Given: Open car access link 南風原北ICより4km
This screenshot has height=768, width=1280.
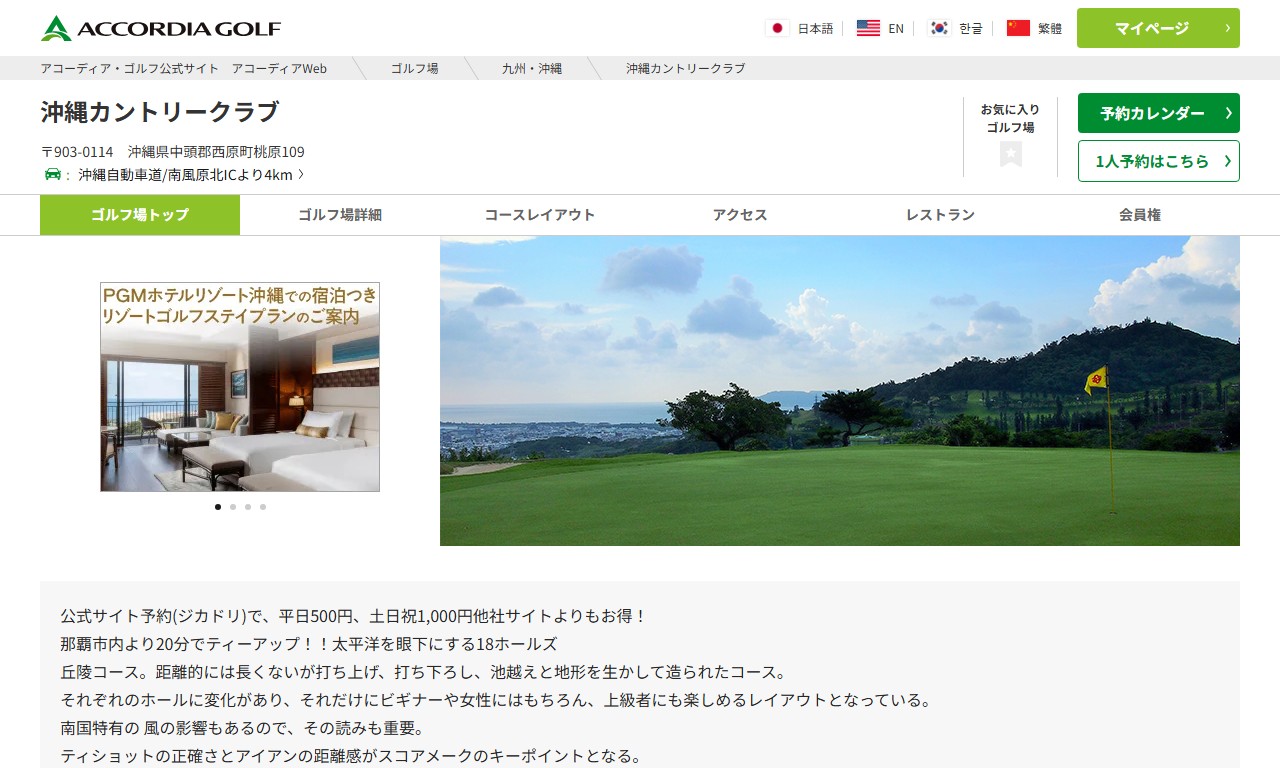Looking at the screenshot, I should pyautogui.click(x=191, y=174).
